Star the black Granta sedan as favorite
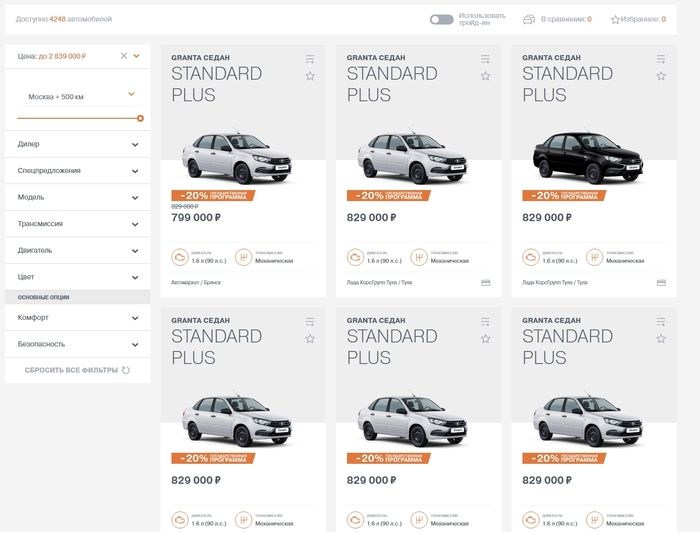The height and width of the screenshot is (534, 700). [661, 76]
